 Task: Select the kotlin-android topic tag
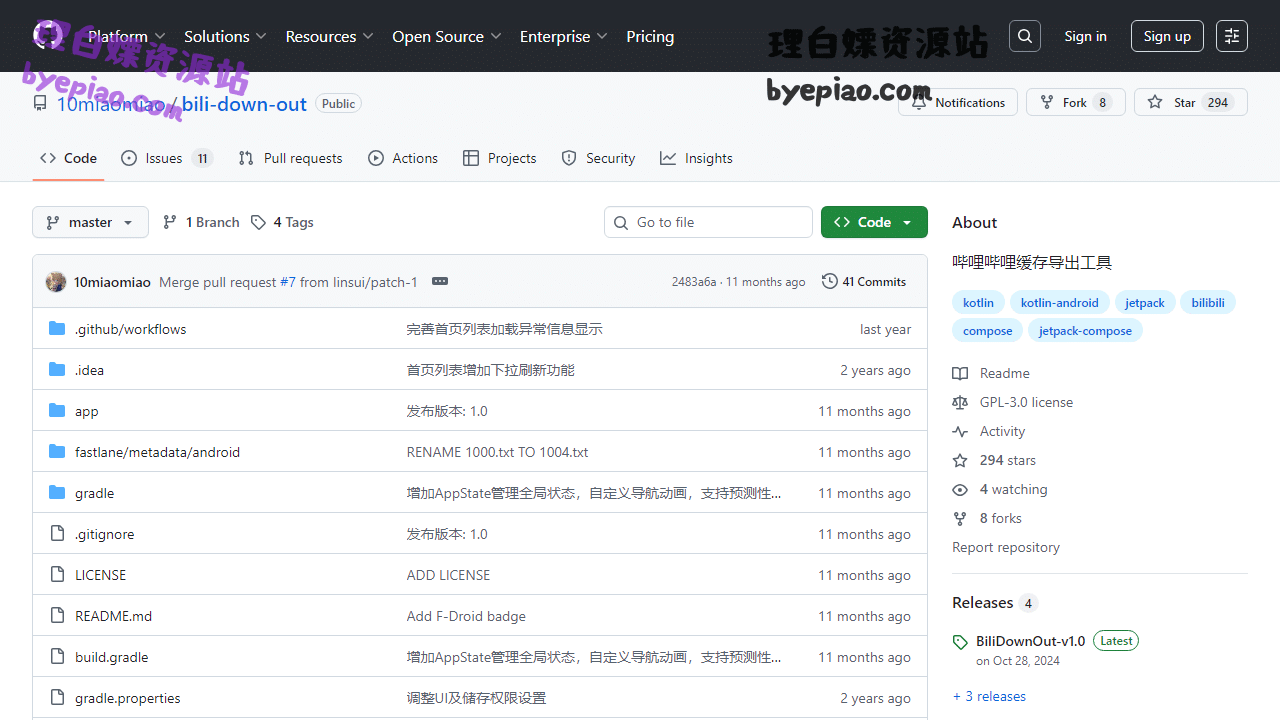(1059, 302)
